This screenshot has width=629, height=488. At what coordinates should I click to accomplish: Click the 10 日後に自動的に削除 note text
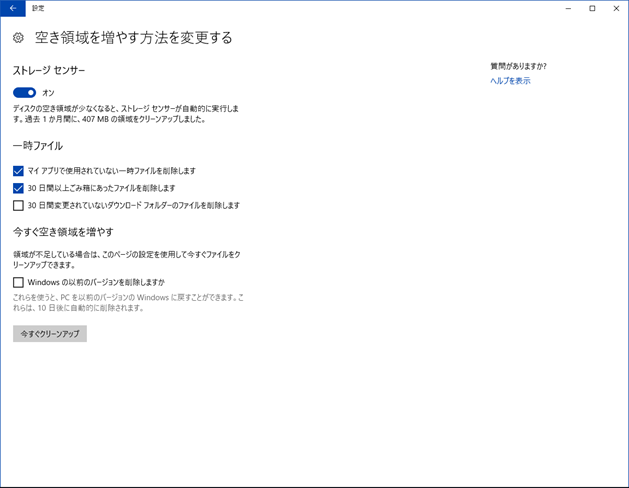point(128,303)
